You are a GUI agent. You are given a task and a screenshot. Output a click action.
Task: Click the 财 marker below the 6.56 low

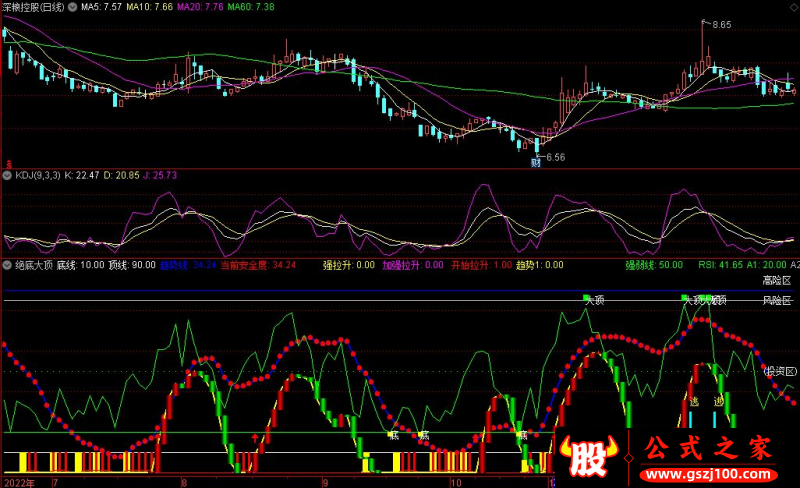(536, 161)
